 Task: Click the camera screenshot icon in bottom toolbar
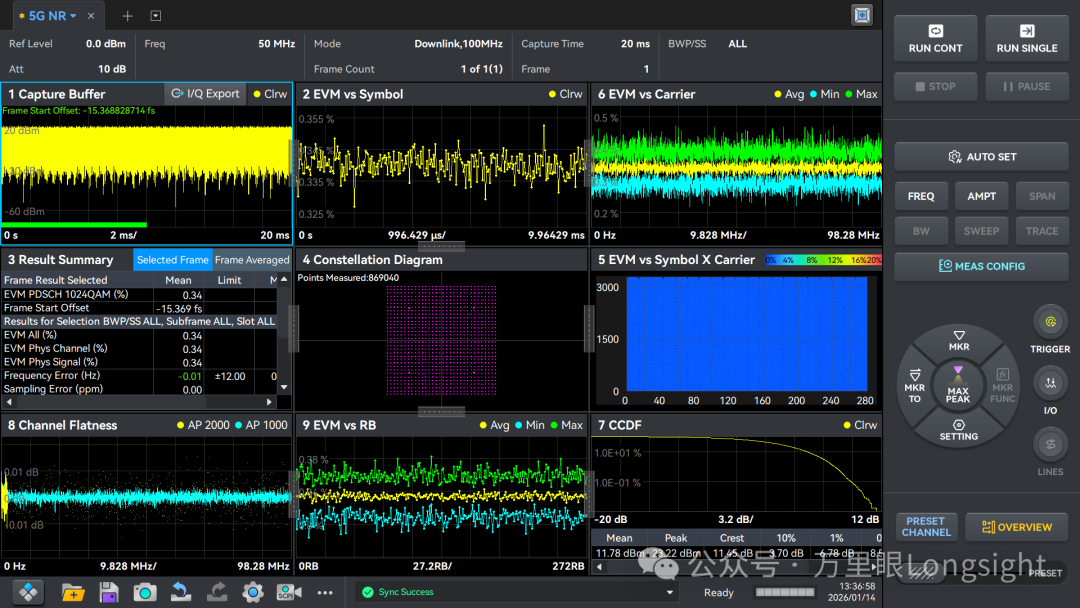(145, 592)
